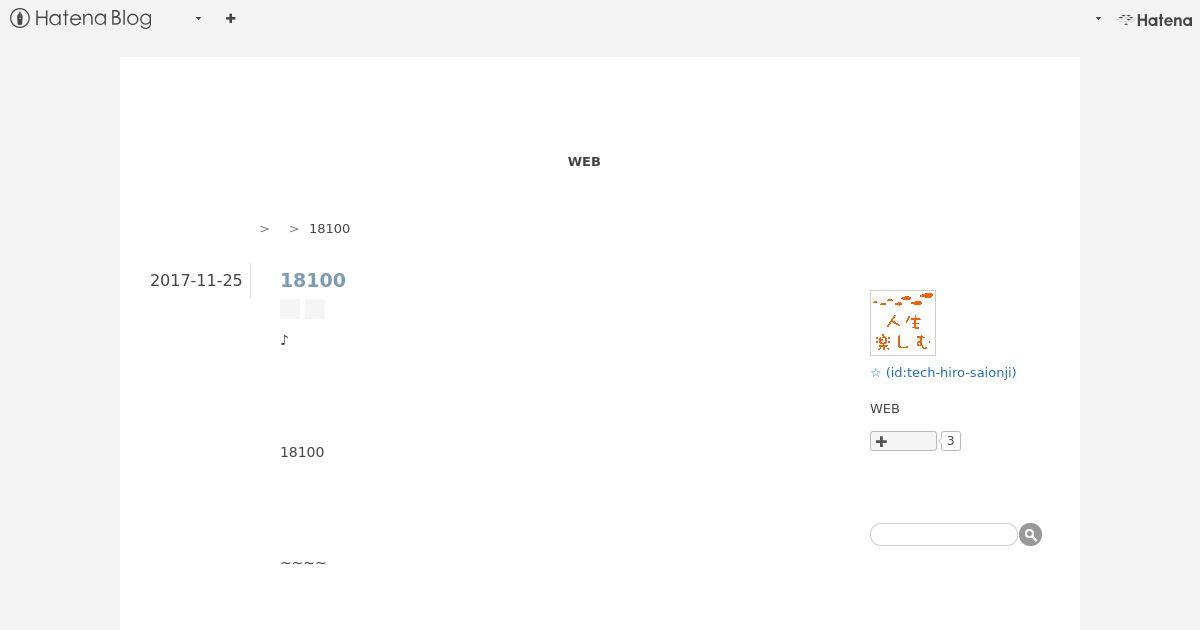1200x630 pixels.
Task: Click the plus icon in header bar
Action: (x=231, y=18)
